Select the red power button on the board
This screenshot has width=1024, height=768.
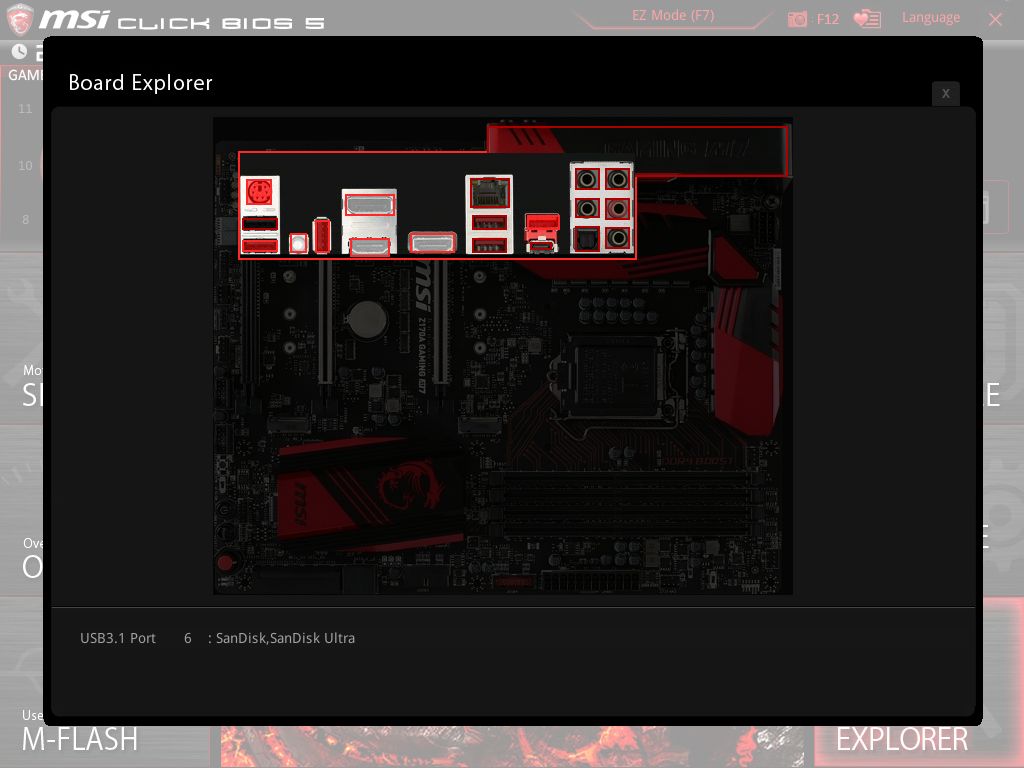pos(226,562)
